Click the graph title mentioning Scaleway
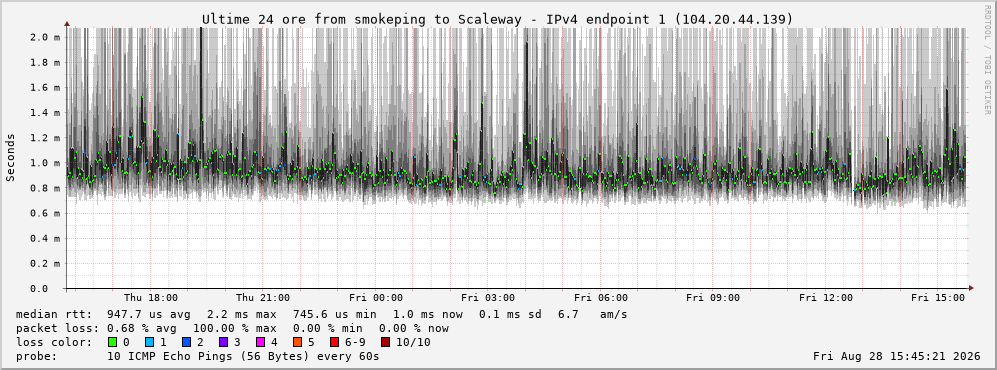 pos(498,20)
